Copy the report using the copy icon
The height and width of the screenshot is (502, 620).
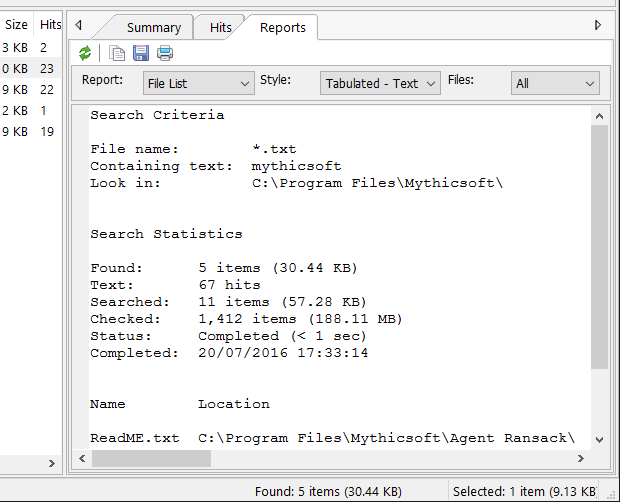pyautogui.click(x=117, y=53)
